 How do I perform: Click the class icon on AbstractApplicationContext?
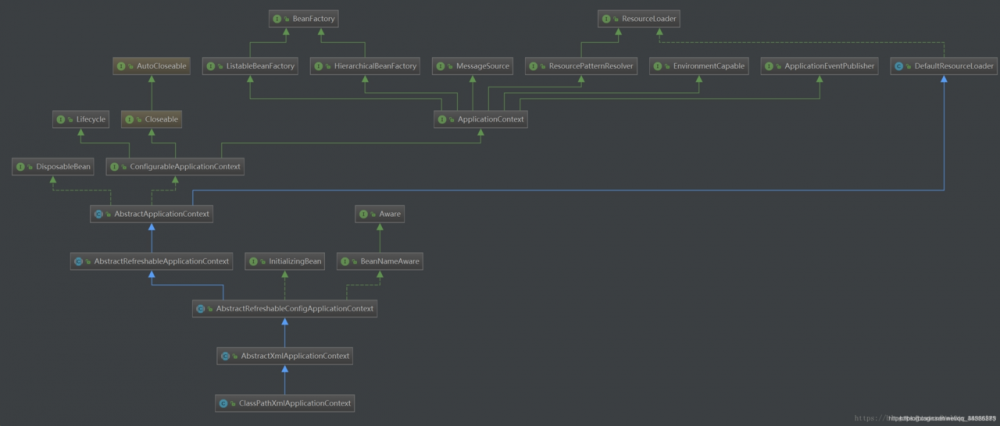point(99,214)
